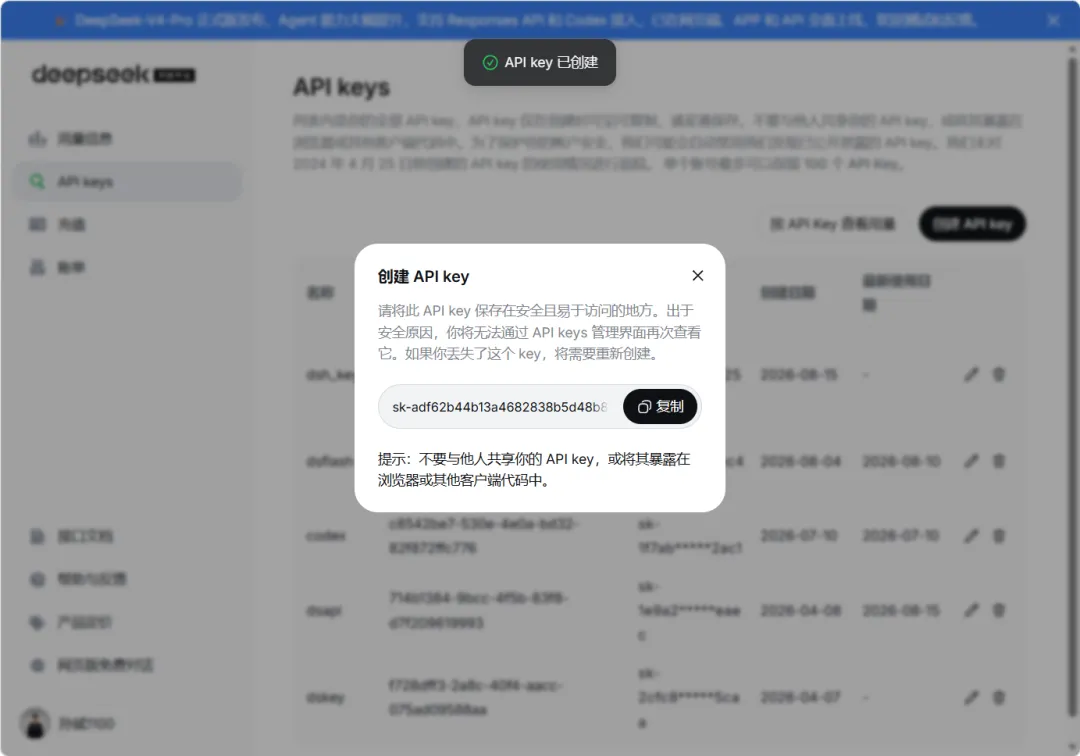
Task: Click the green check icon in toast
Action: [x=490, y=63]
